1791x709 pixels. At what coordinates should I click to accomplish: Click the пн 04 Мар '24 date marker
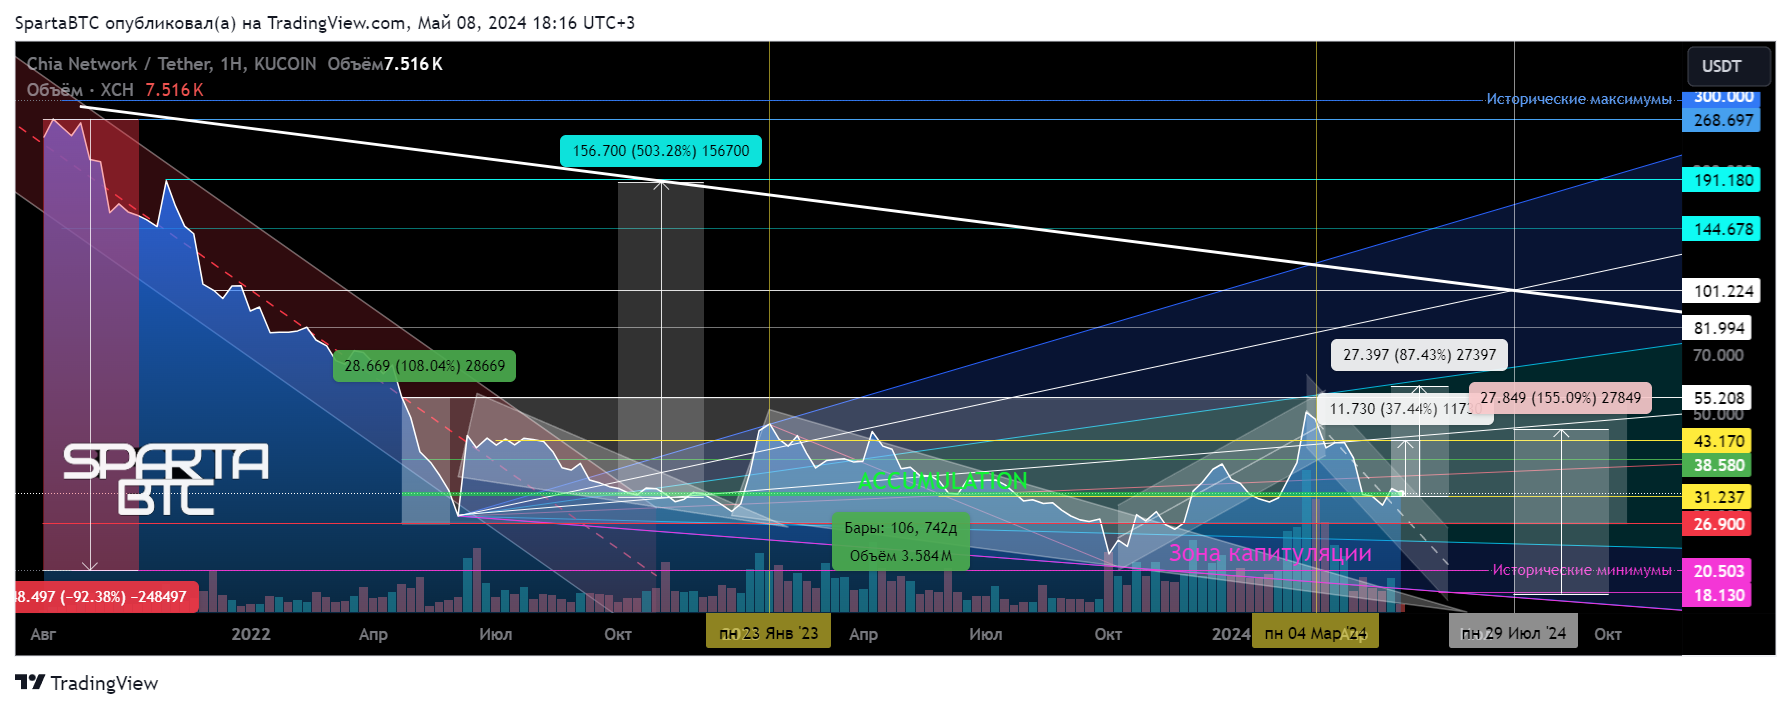[1315, 633]
